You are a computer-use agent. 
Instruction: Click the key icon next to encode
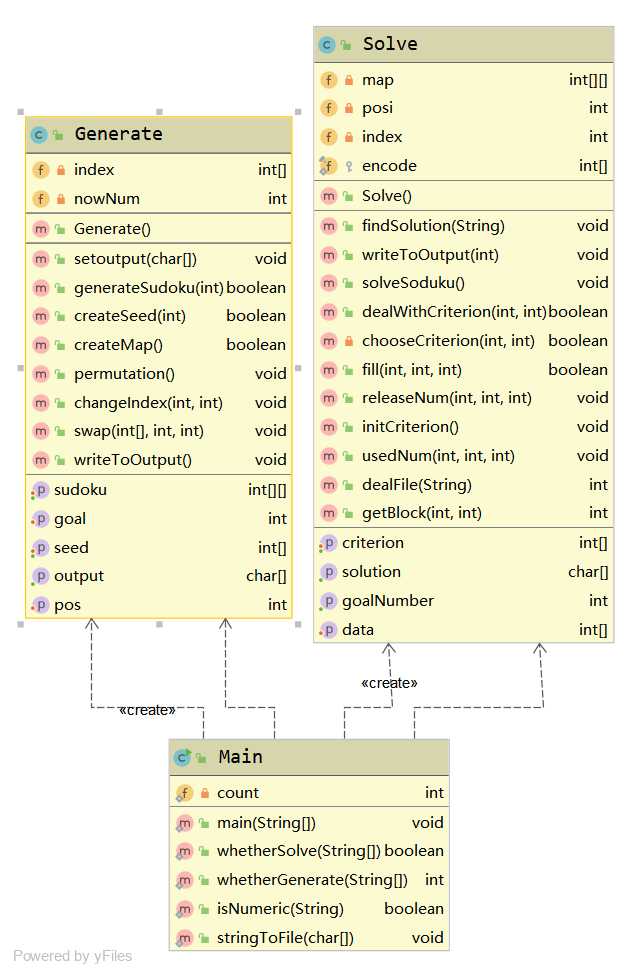point(349,166)
